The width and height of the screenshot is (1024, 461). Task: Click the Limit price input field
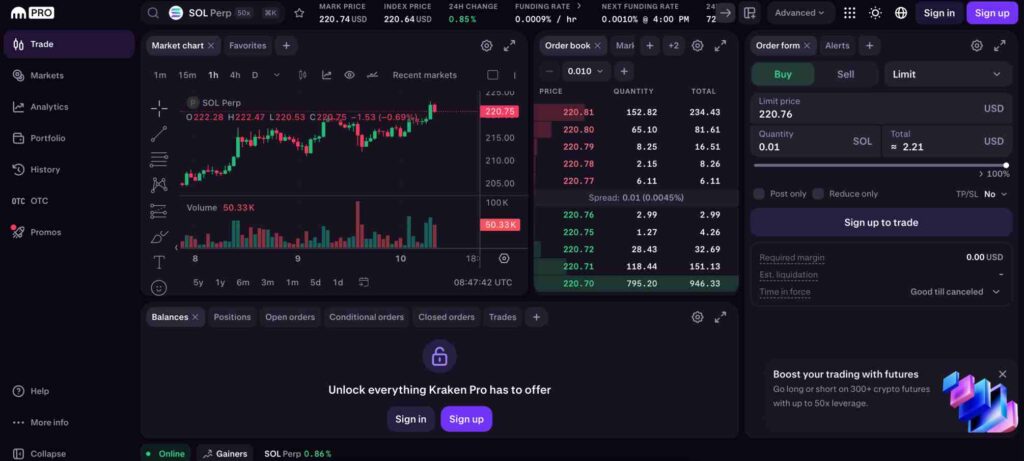881,108
